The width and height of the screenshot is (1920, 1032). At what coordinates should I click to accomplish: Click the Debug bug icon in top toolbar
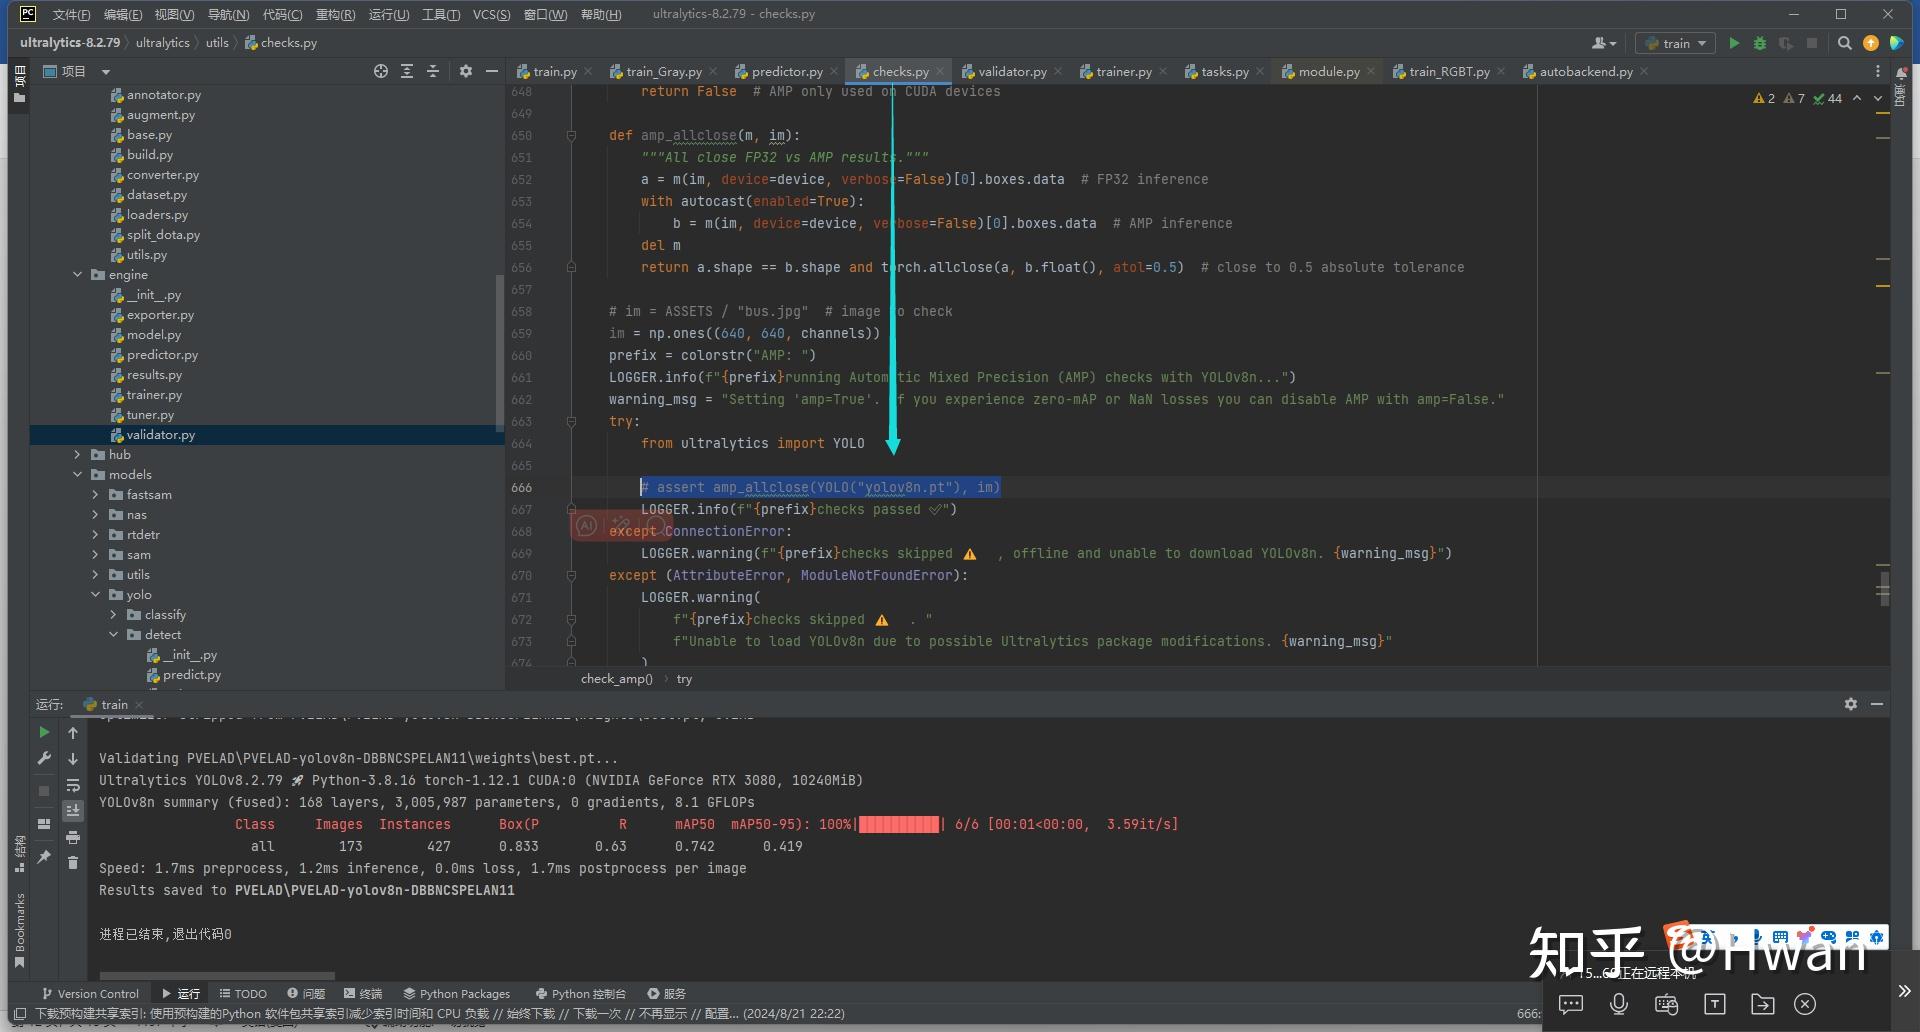coord(1760,43)
